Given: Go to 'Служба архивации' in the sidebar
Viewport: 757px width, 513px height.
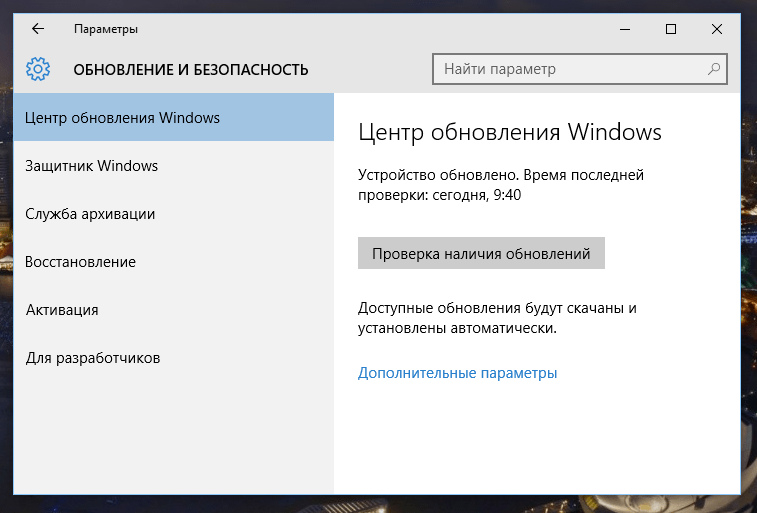Looking at the screenshot, I should 90,214.
